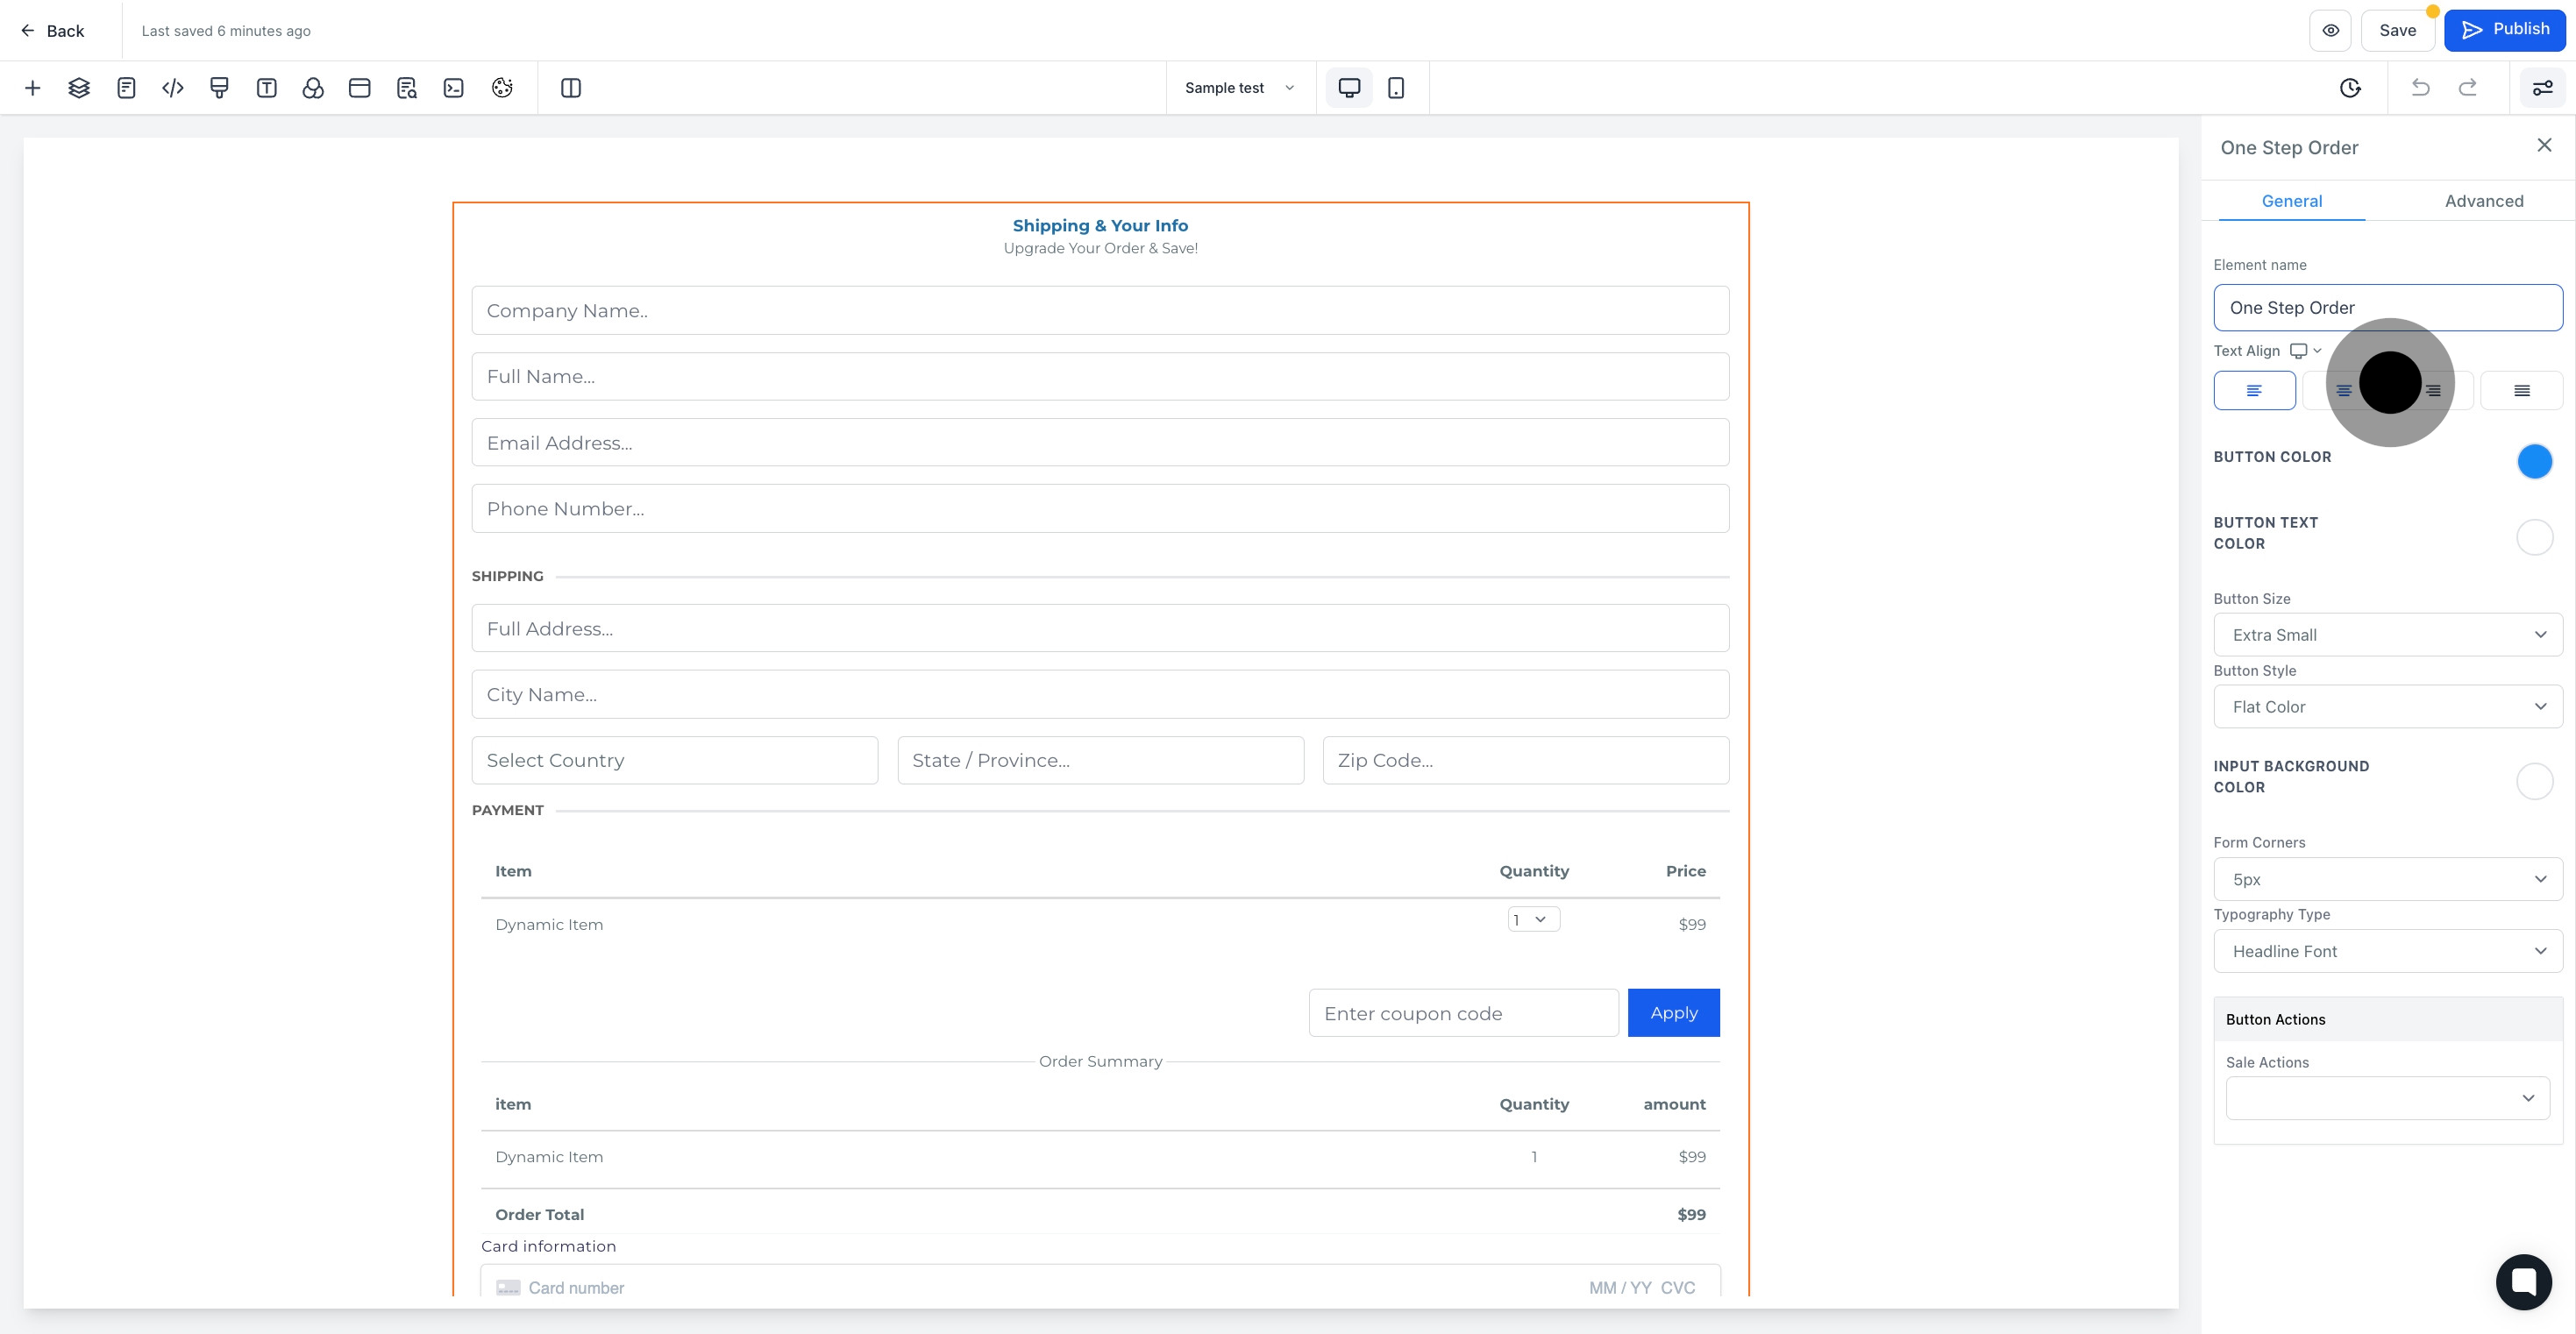The image size is (2576, 1334).
Task: Click the Upgrade Your Order & Save! subheading
Action: click(x=1100, y=249)
